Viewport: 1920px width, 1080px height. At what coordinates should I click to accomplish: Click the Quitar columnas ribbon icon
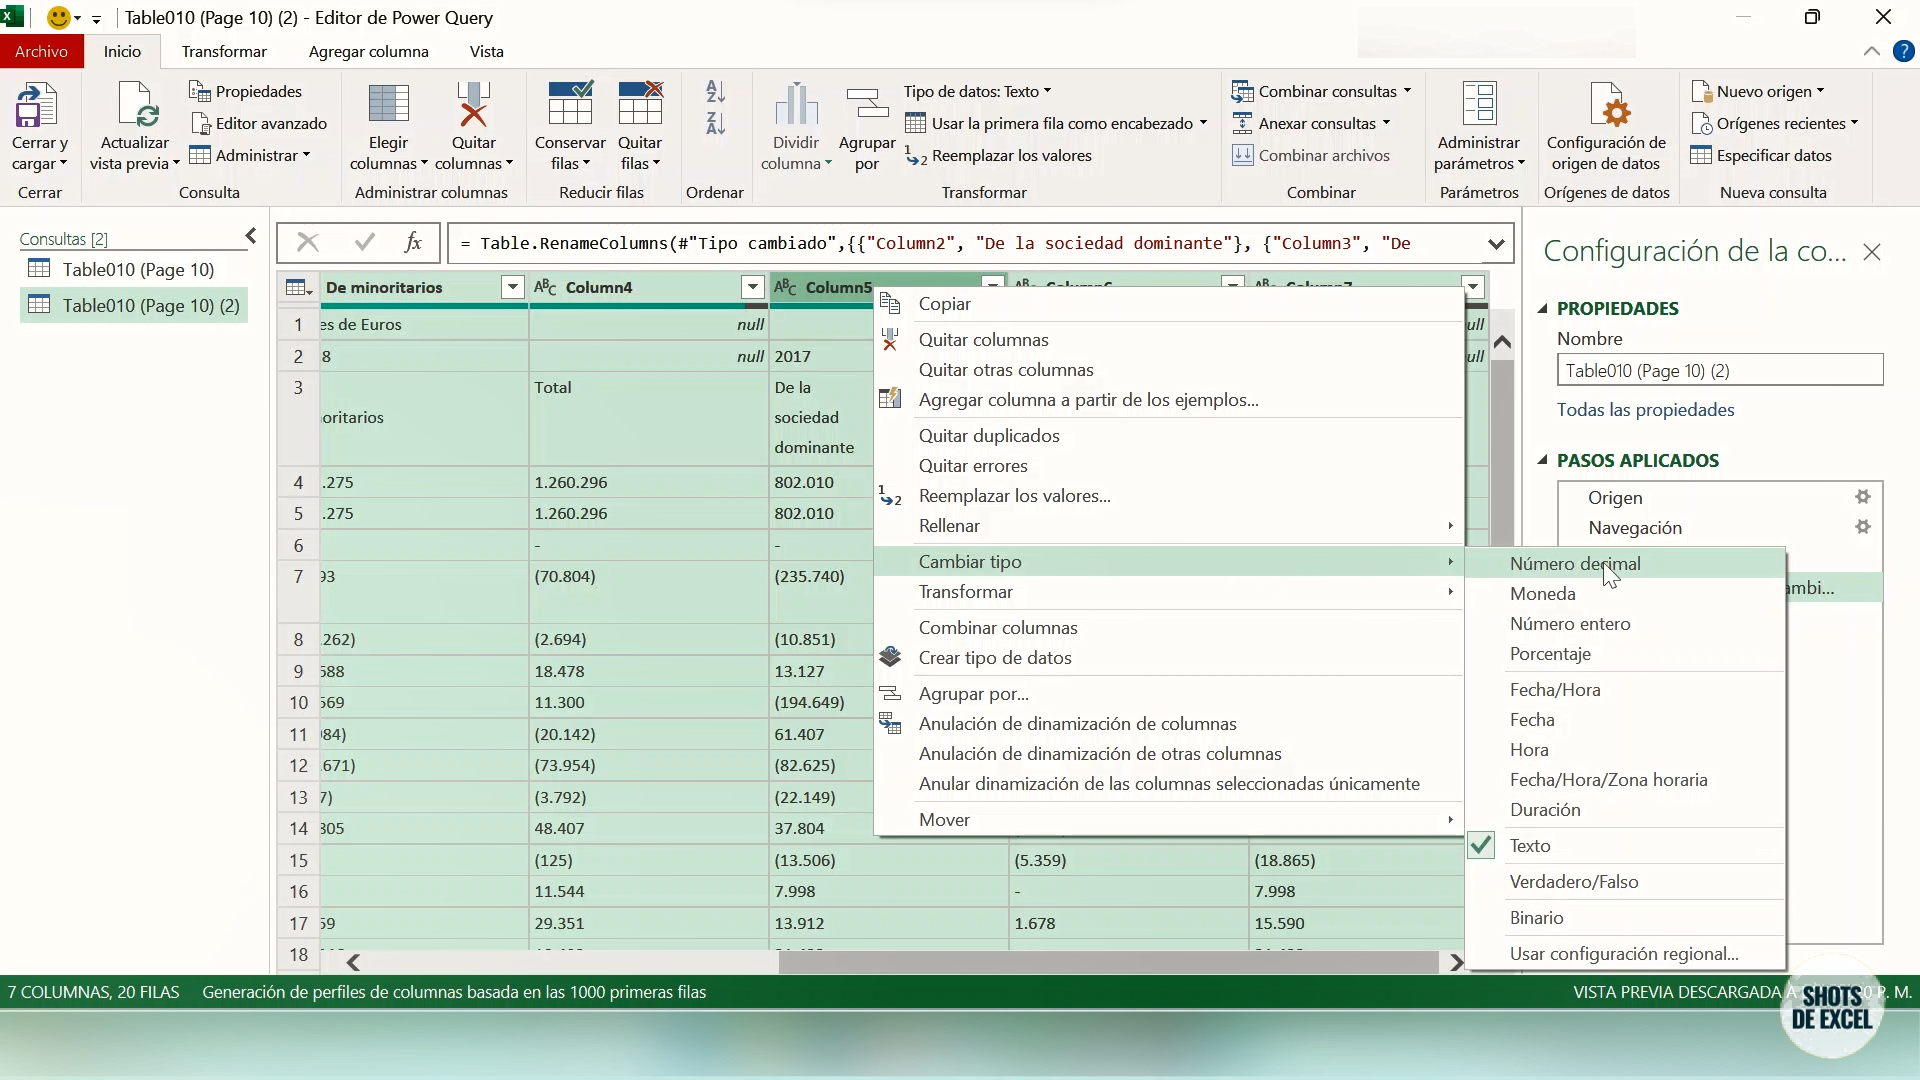[473, 105]
